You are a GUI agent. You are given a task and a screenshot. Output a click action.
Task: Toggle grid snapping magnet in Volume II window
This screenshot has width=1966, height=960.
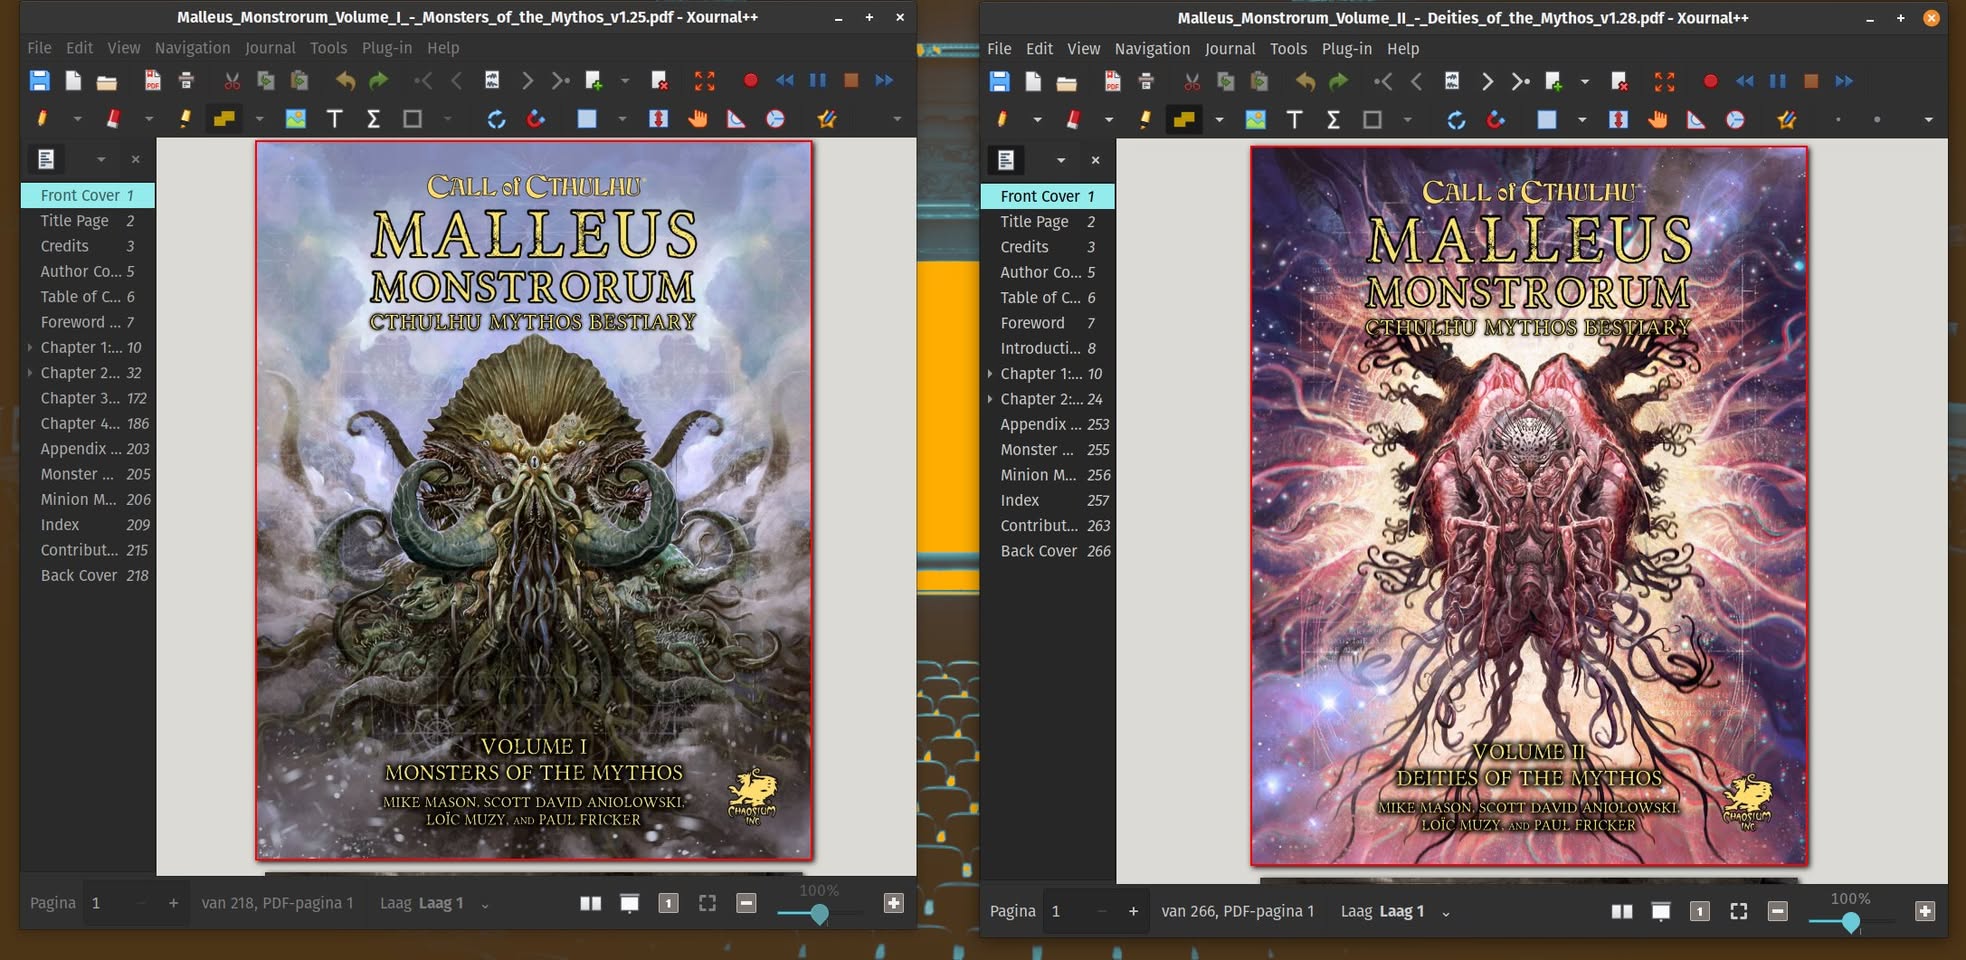pyautogui.click(x=1496, y=120)
